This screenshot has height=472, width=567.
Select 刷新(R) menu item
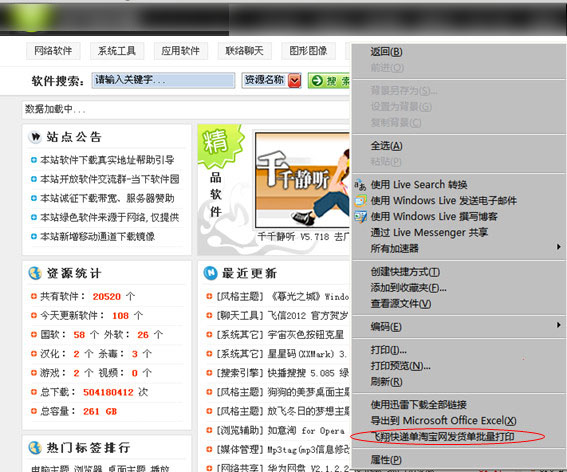click(x=386, y=382)
